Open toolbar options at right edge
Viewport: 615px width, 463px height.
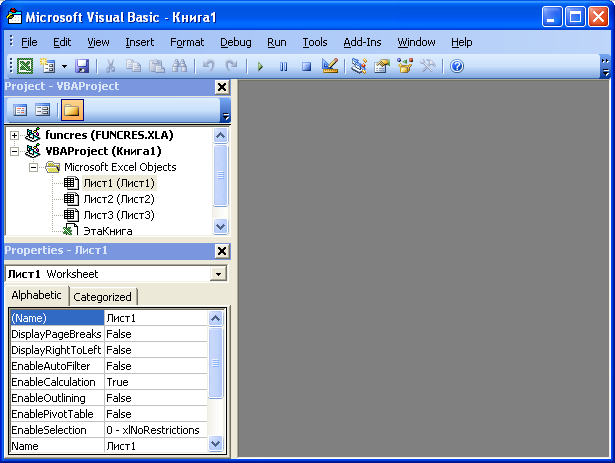[605, 67]
